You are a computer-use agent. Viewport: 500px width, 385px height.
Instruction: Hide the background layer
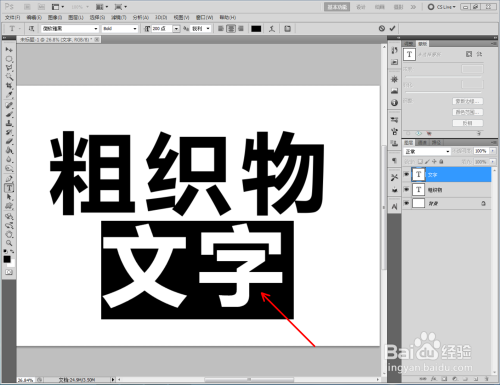coord(406,203)
